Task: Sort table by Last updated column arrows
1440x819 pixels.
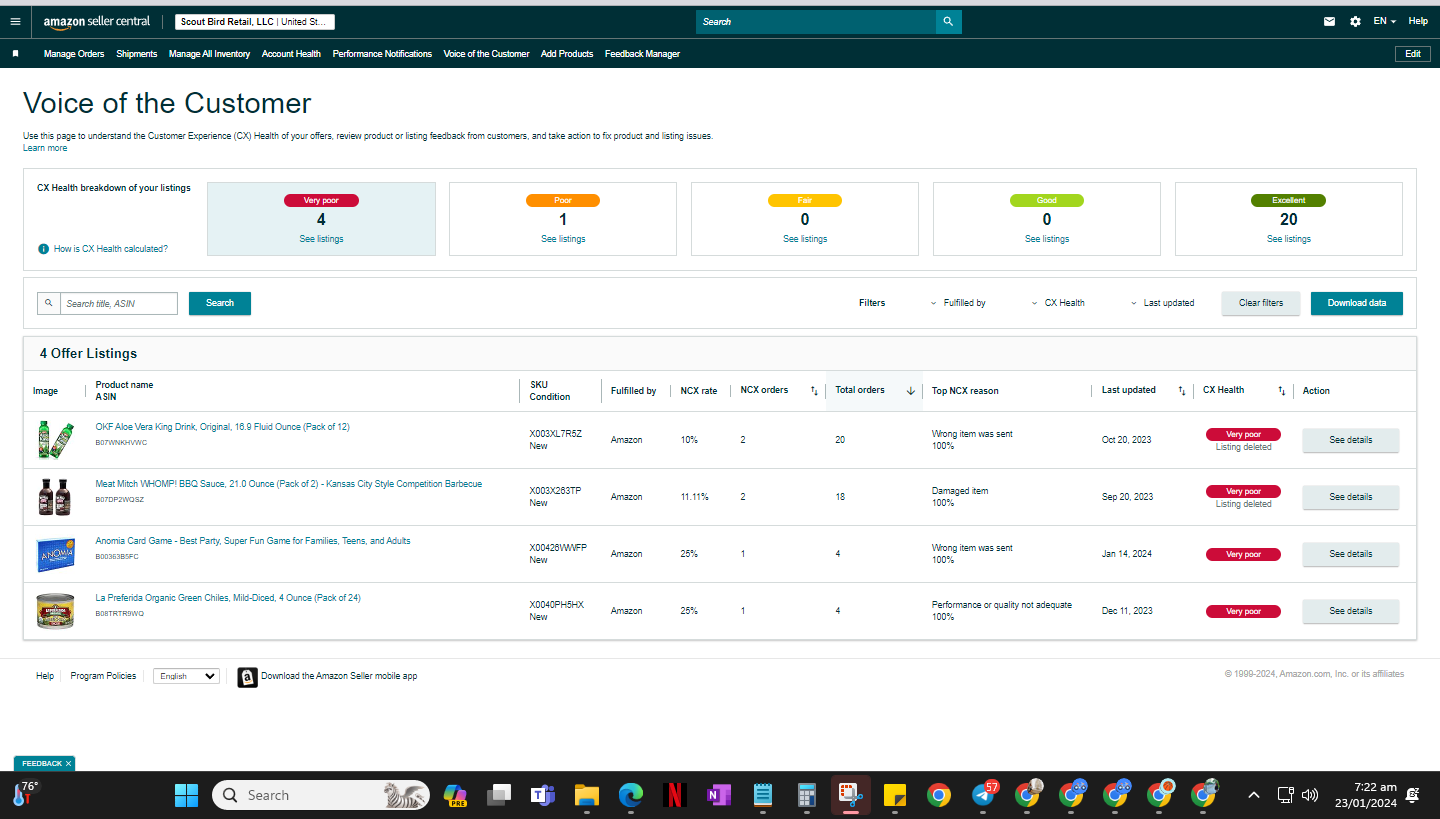Action: [1182, 391]
